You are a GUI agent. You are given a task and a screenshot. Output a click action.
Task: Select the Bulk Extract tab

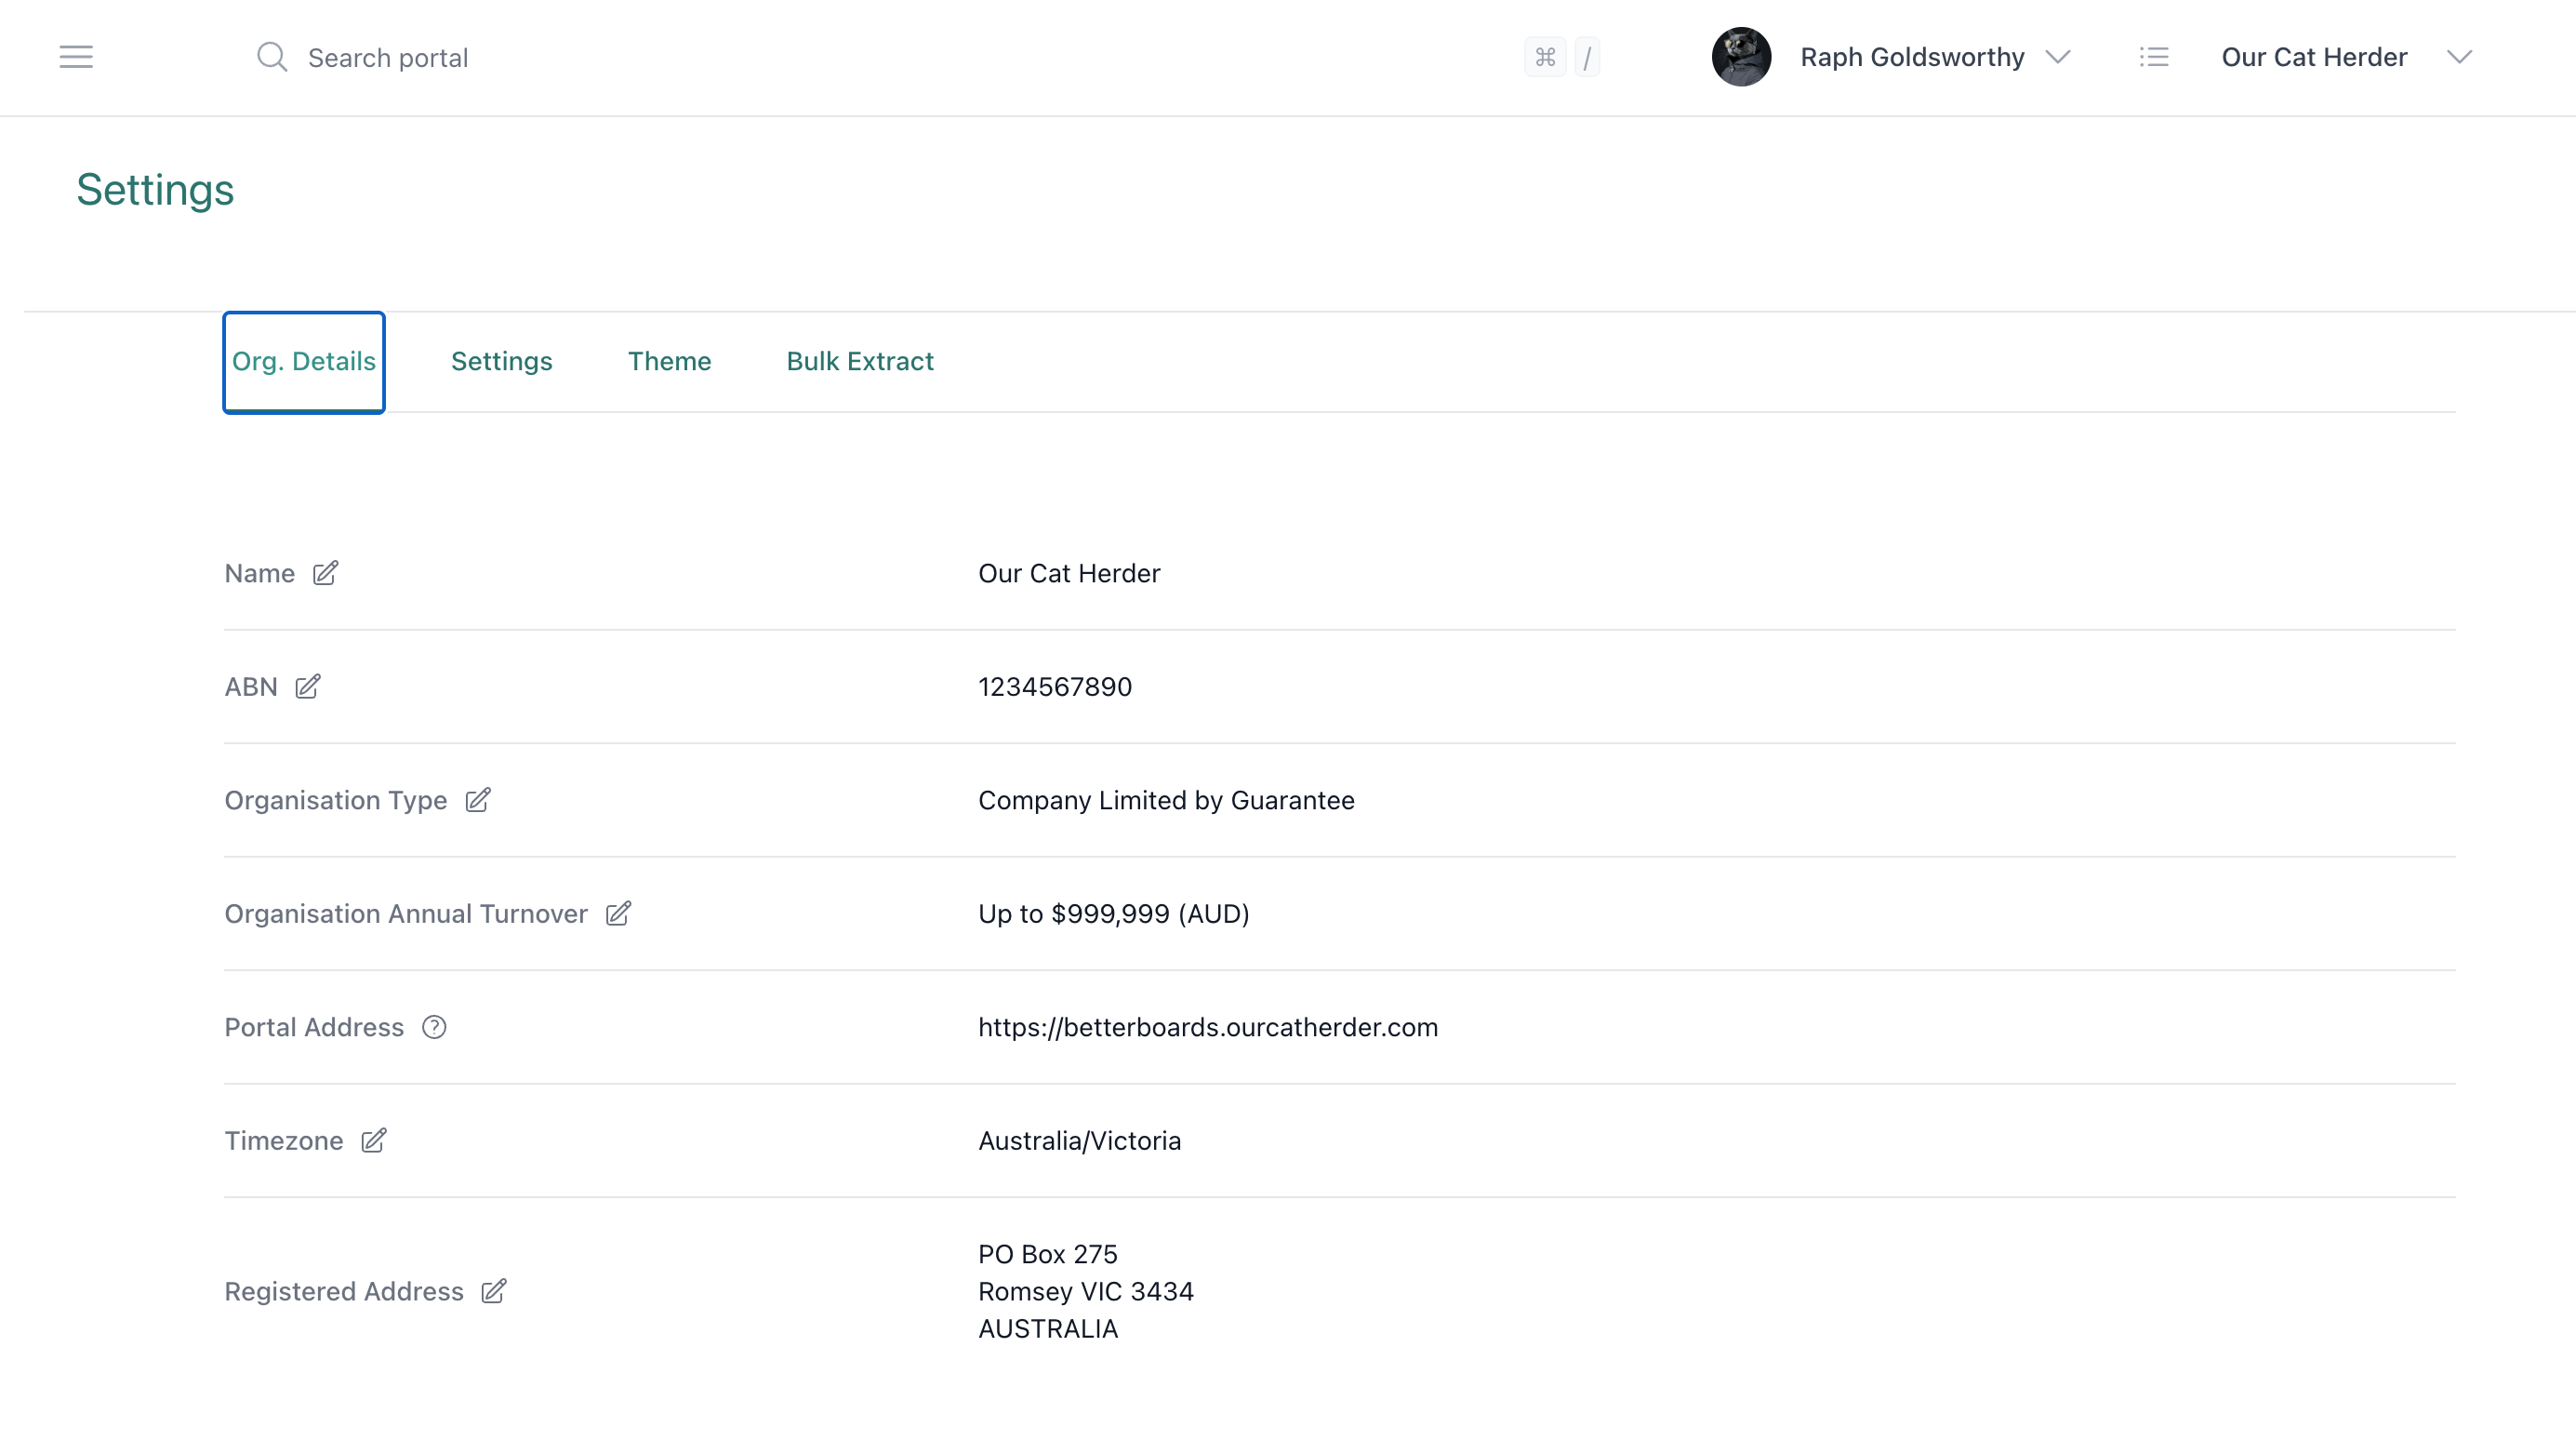pos(859,361)
